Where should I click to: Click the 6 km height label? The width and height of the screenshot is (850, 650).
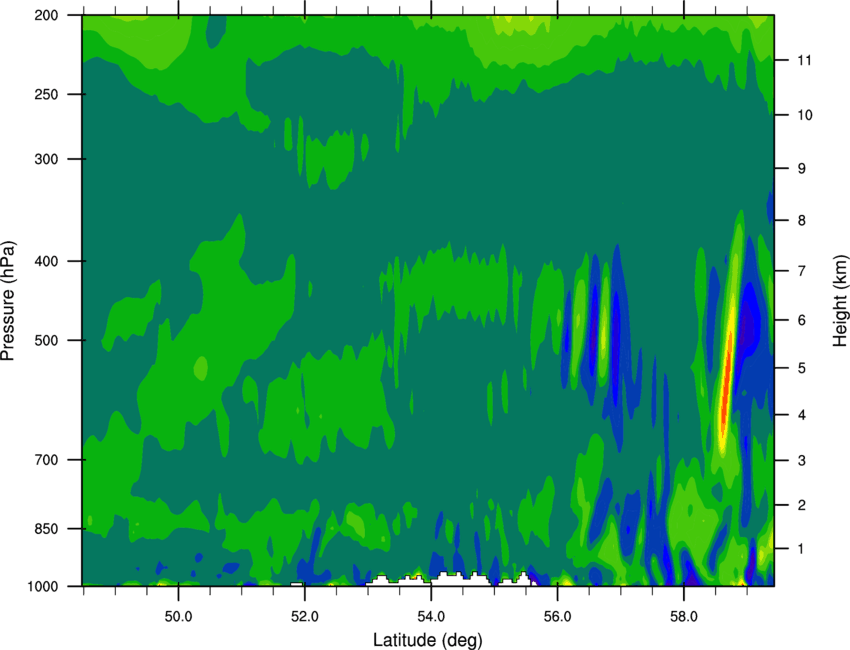click(802, 320)
